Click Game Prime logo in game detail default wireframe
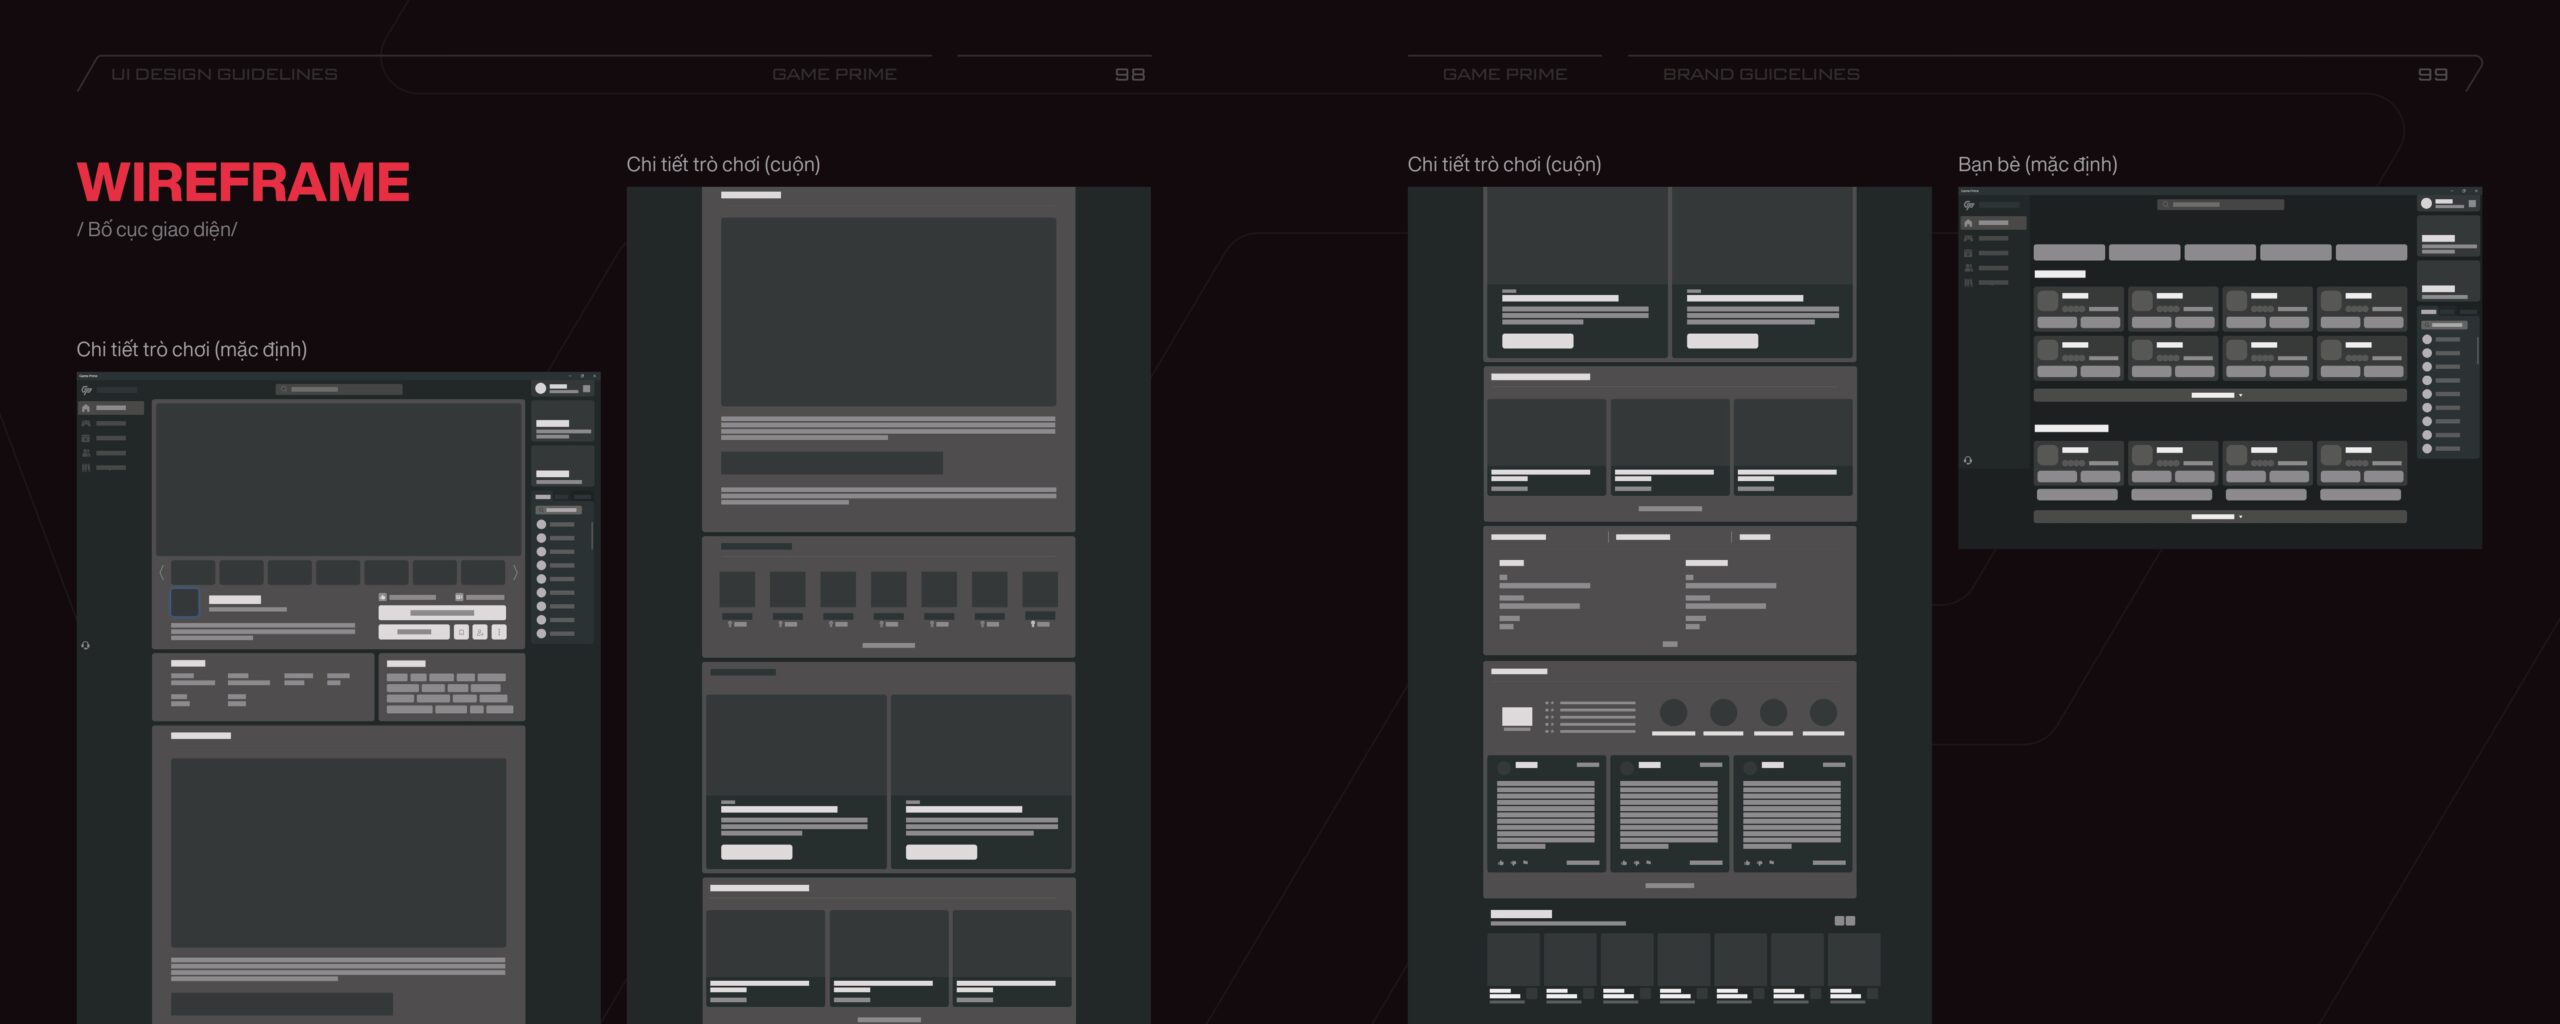 tap(86, 390)
